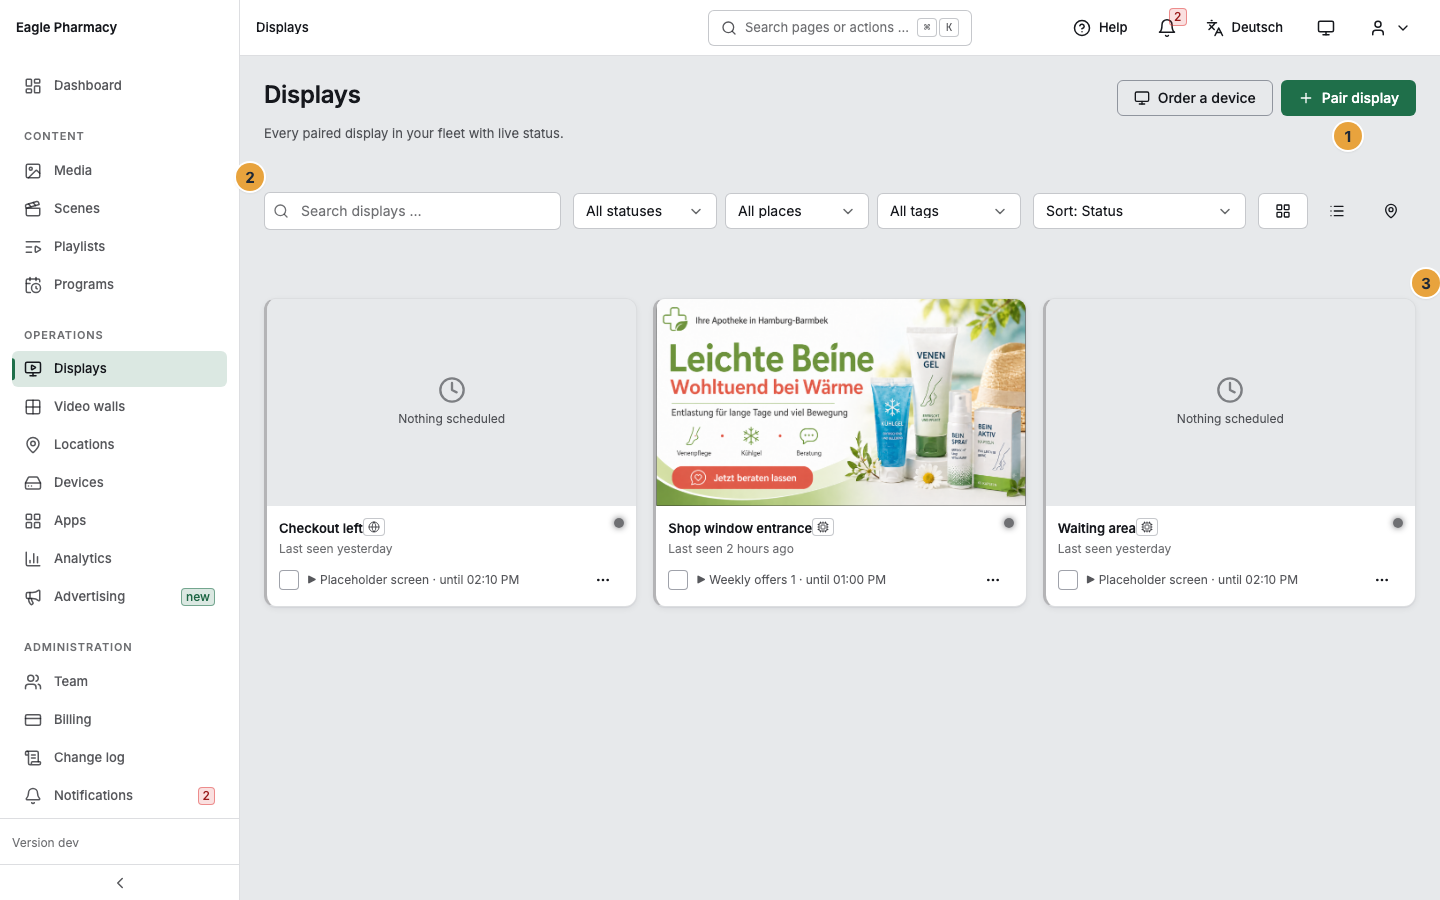
Task: Open the notifications bell in the top bar
Action: [1167, 28]
